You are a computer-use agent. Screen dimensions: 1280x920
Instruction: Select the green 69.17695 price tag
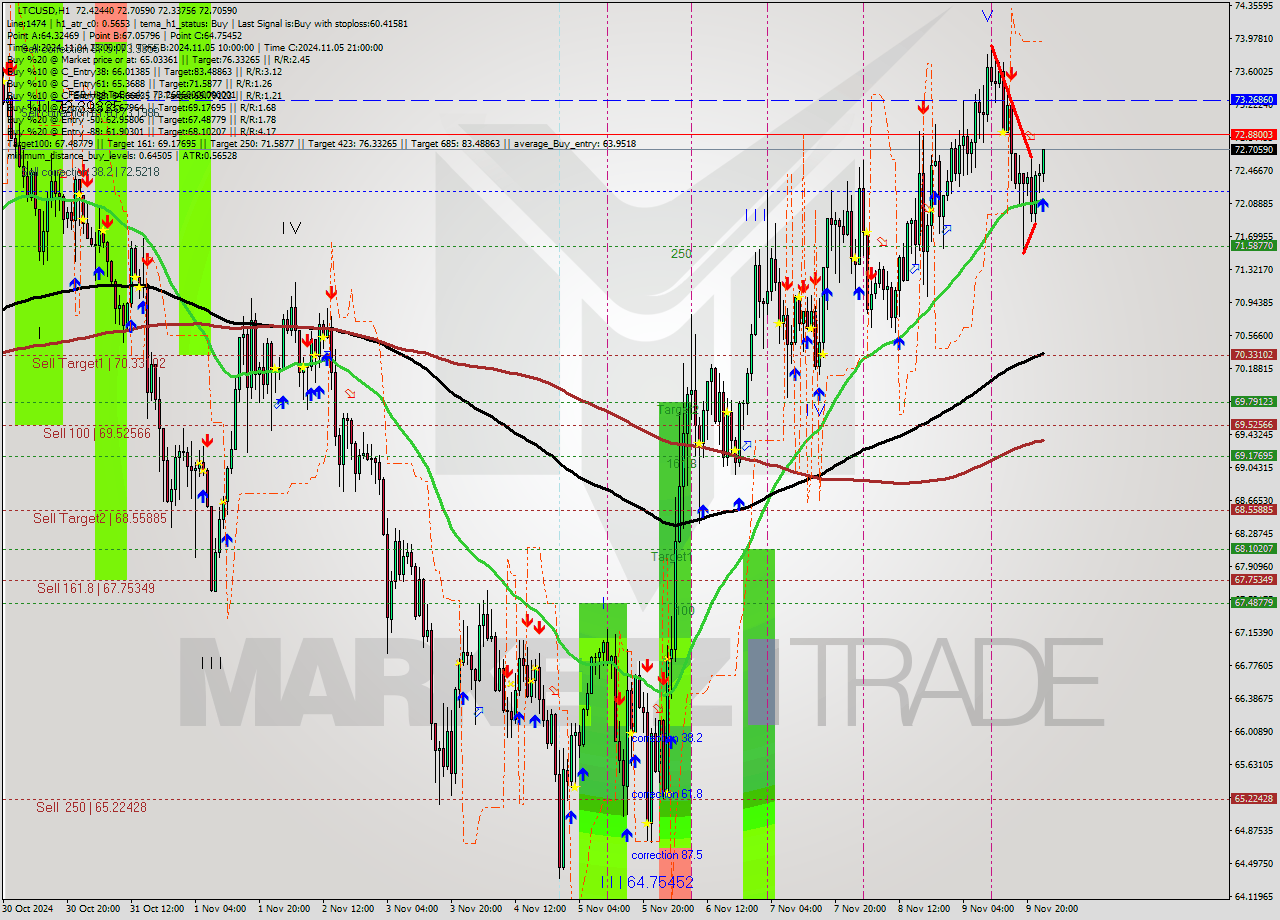click(x=1253, y=455)
